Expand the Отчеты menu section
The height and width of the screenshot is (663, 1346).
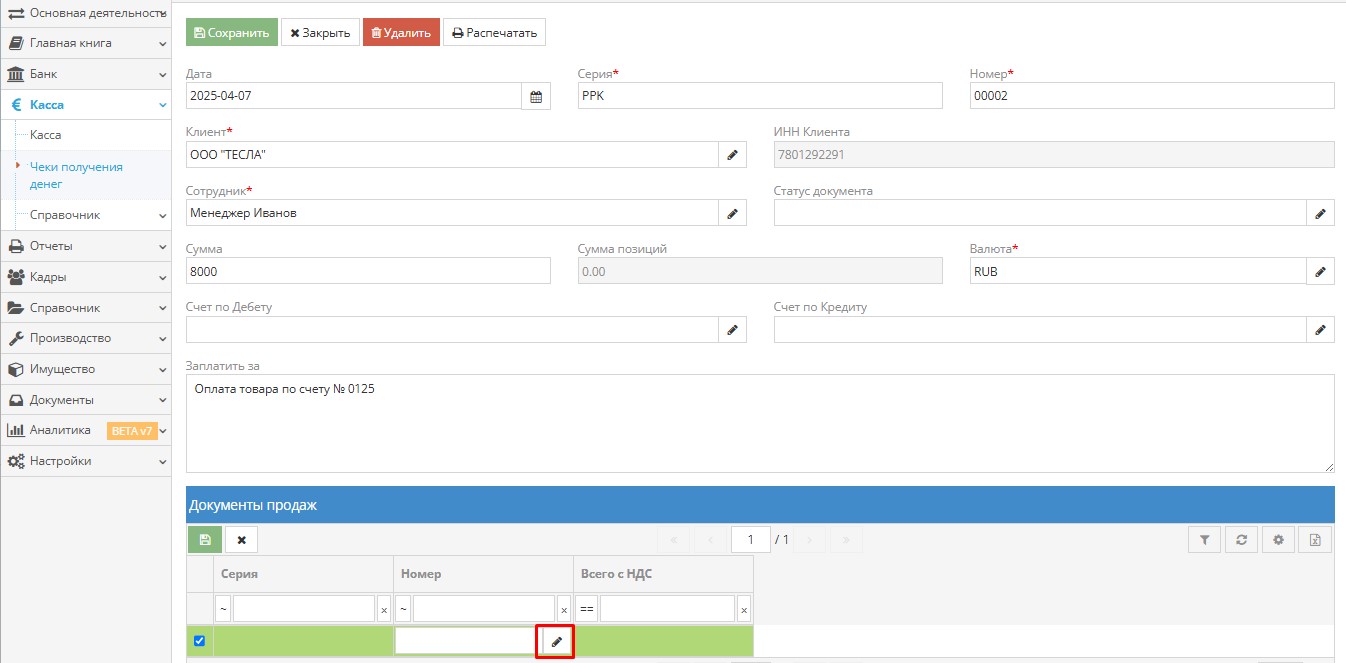click(85, 246)
